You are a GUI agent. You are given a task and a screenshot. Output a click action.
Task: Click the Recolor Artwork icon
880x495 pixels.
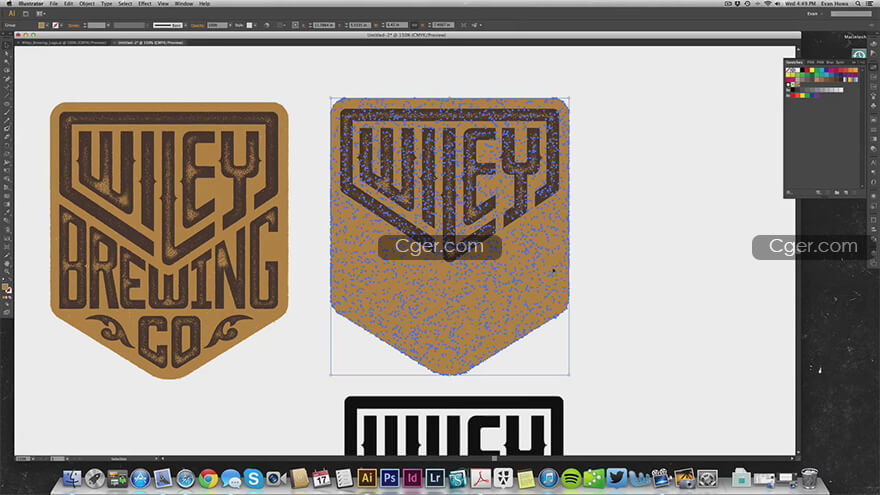click(267, 25)
